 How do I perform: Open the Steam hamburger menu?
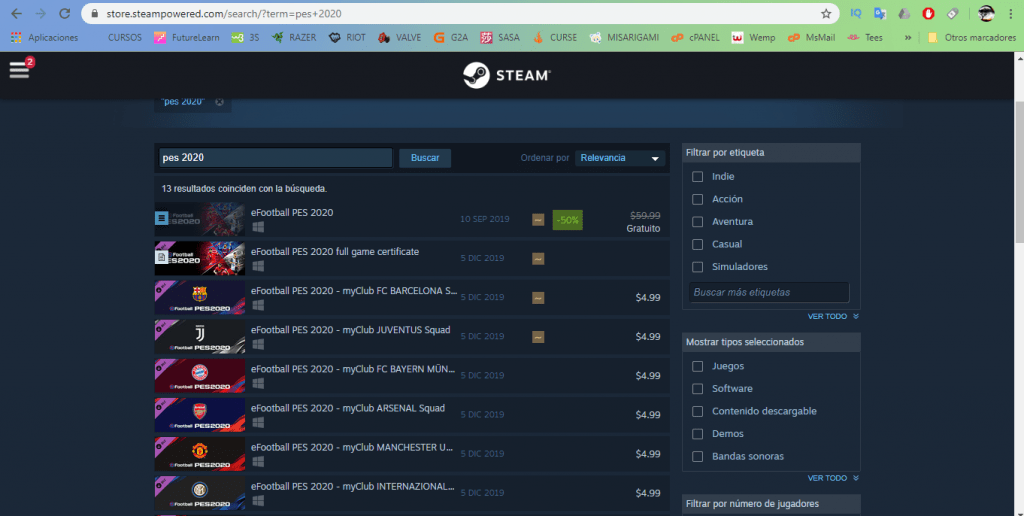(x=20, y=68)
